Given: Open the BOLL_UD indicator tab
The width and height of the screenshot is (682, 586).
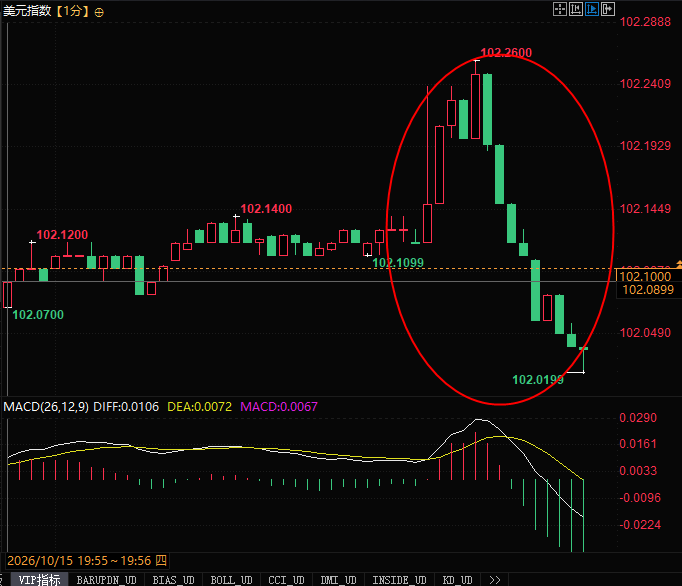Looking at the screenshot, I should [x=231, y=579].
